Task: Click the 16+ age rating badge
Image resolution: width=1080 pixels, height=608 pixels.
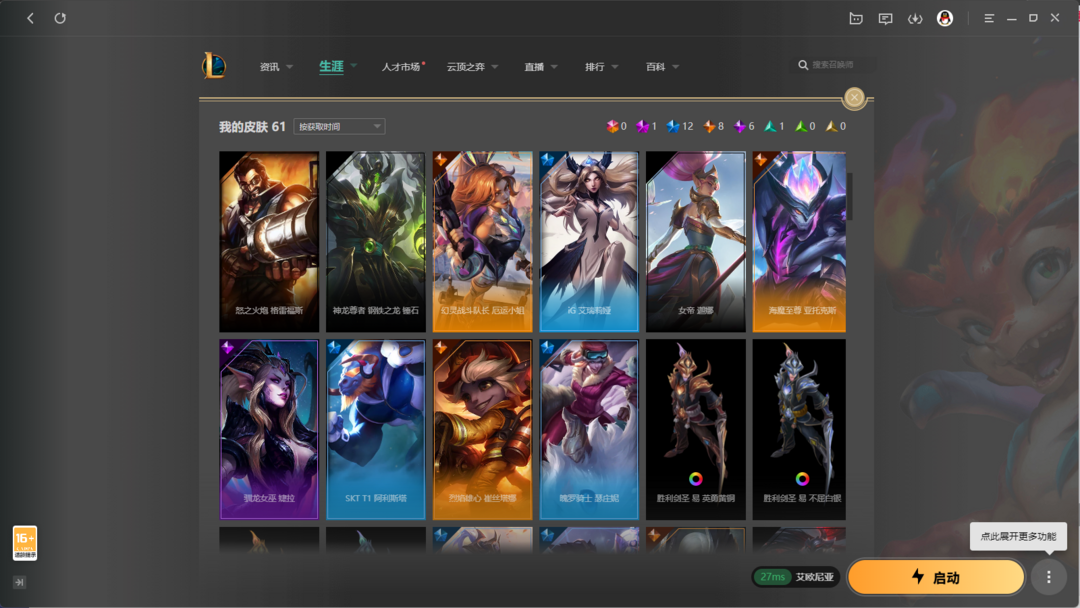Action: click(25, 543)
